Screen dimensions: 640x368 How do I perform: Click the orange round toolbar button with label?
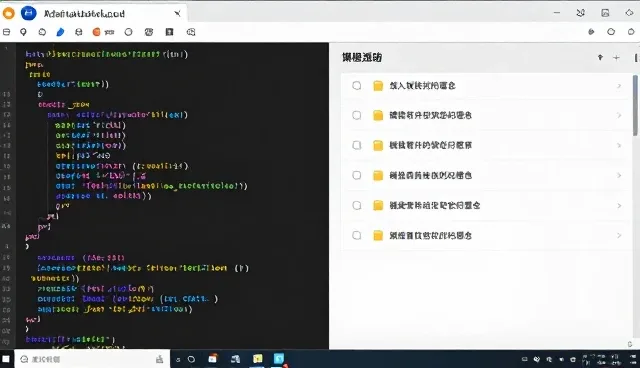pos(103,32)
